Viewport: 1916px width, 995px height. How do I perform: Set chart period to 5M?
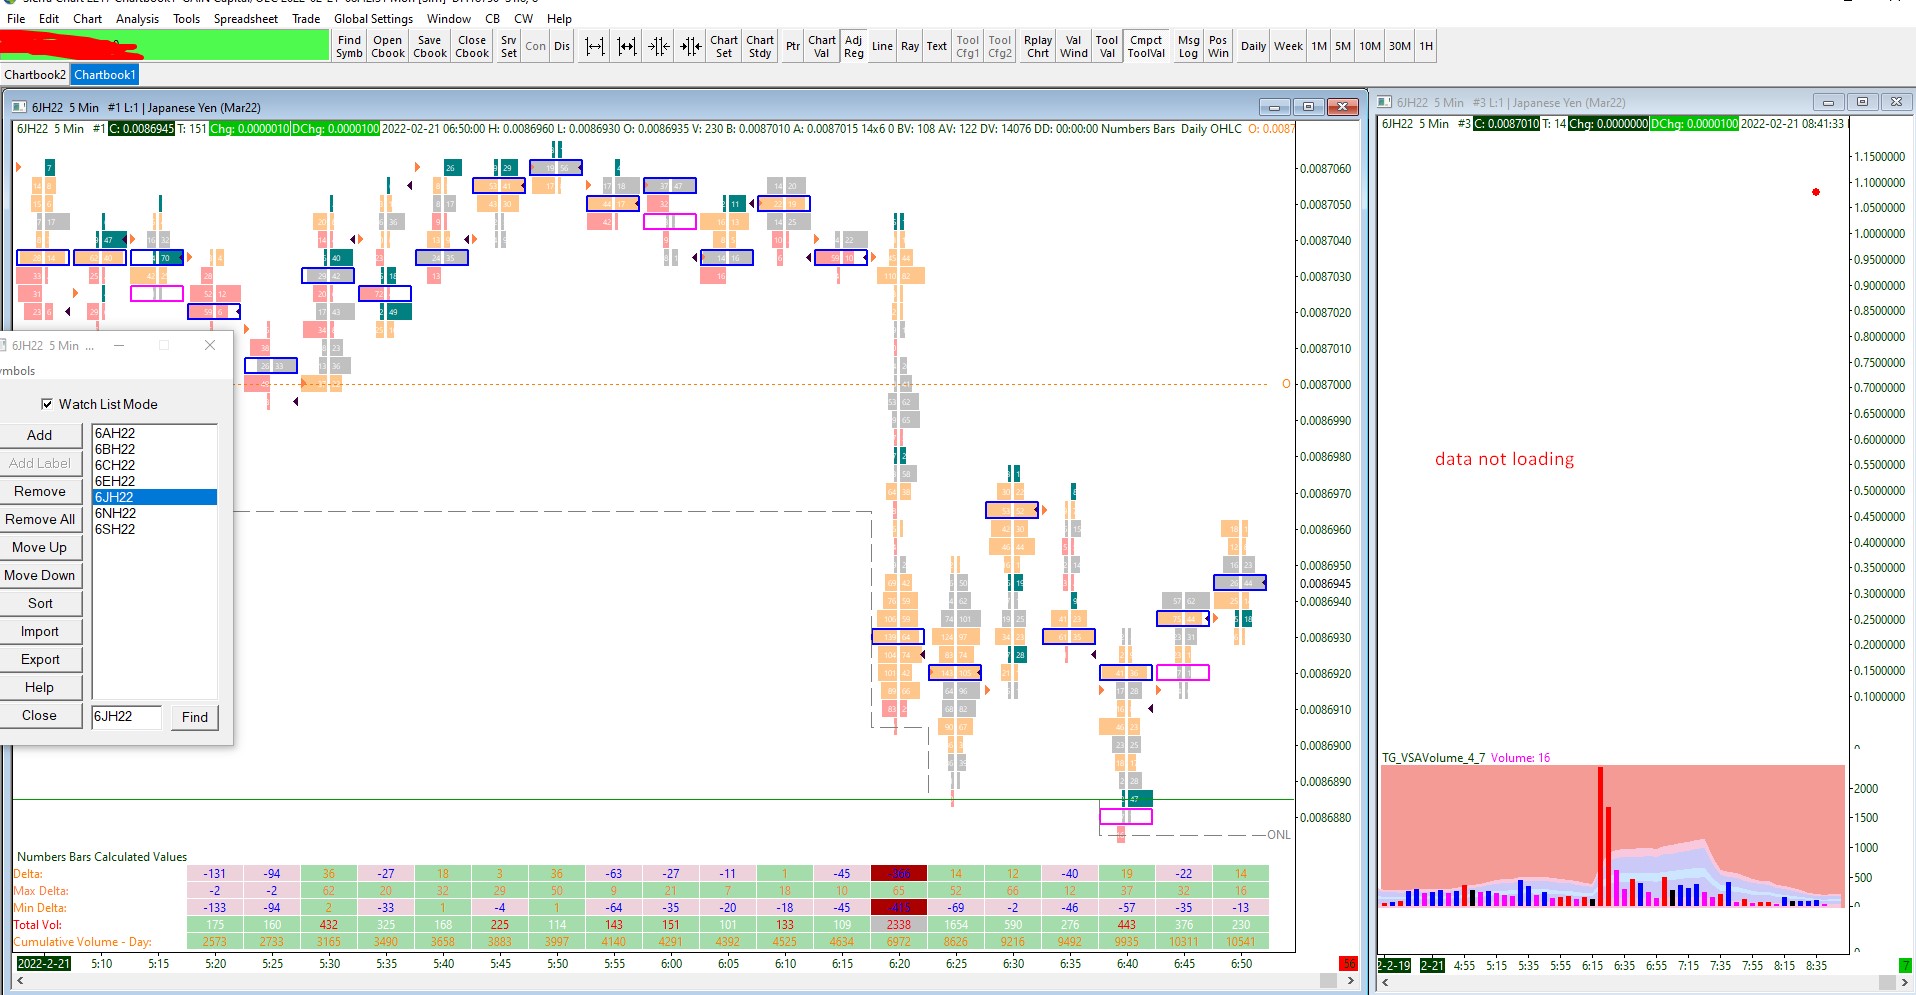(1343, 46)
